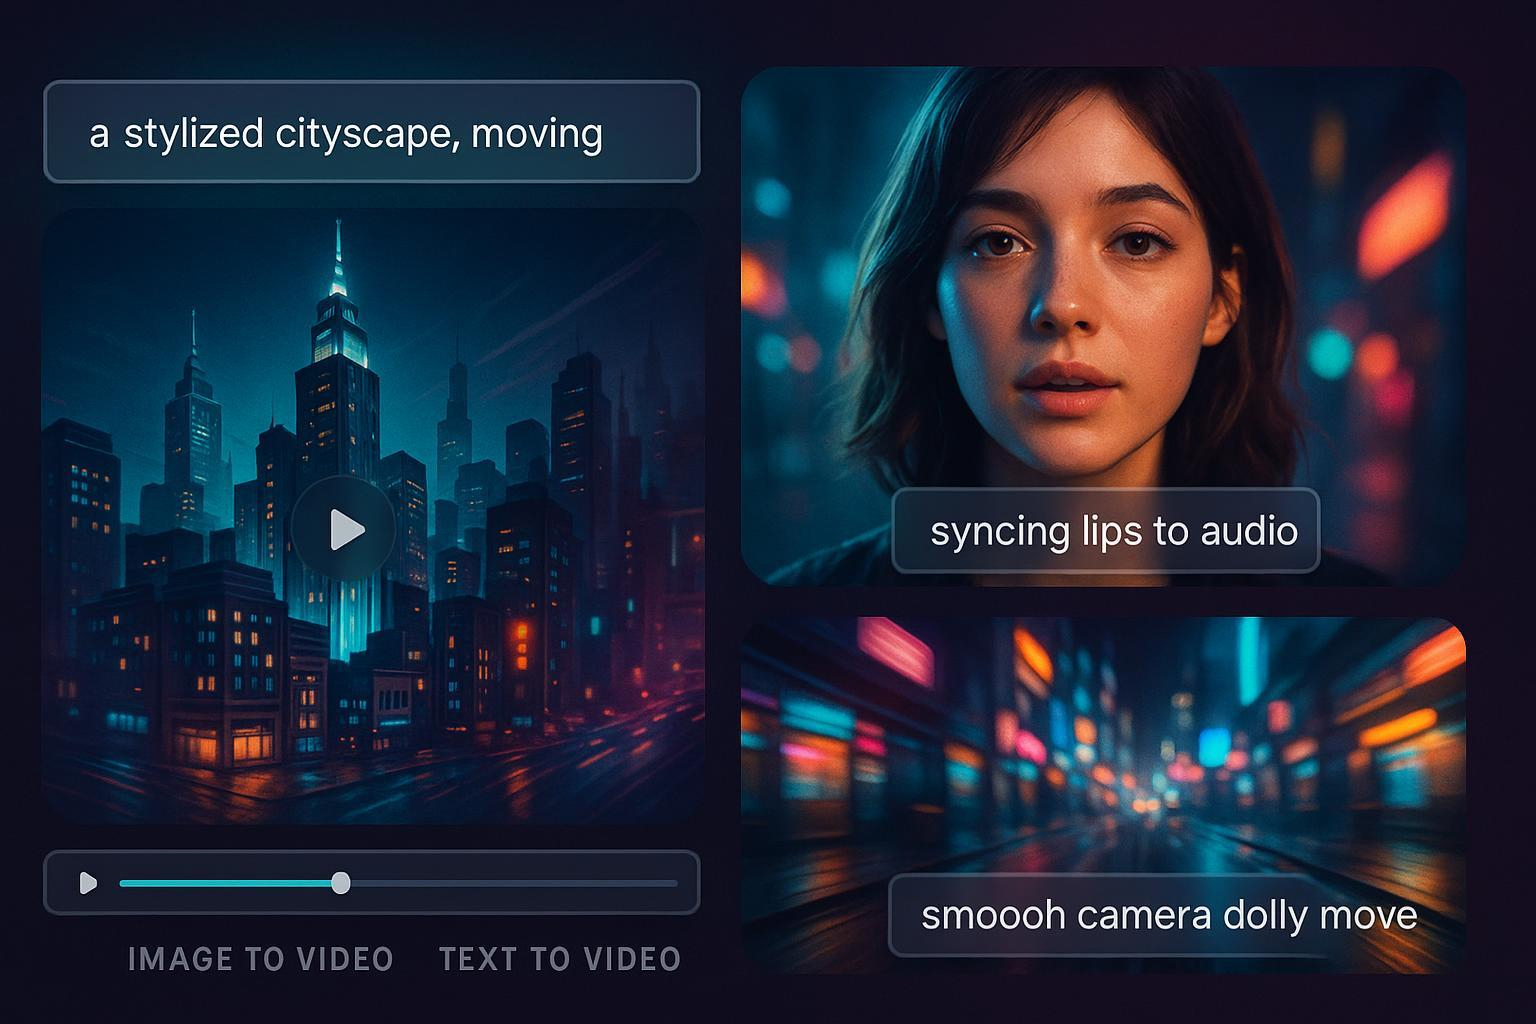Click the prompt field reading 'a stylized cityscape, moving'
Image resolution: width=1536 pixels, height=1024 pixels.
(370, 131)
